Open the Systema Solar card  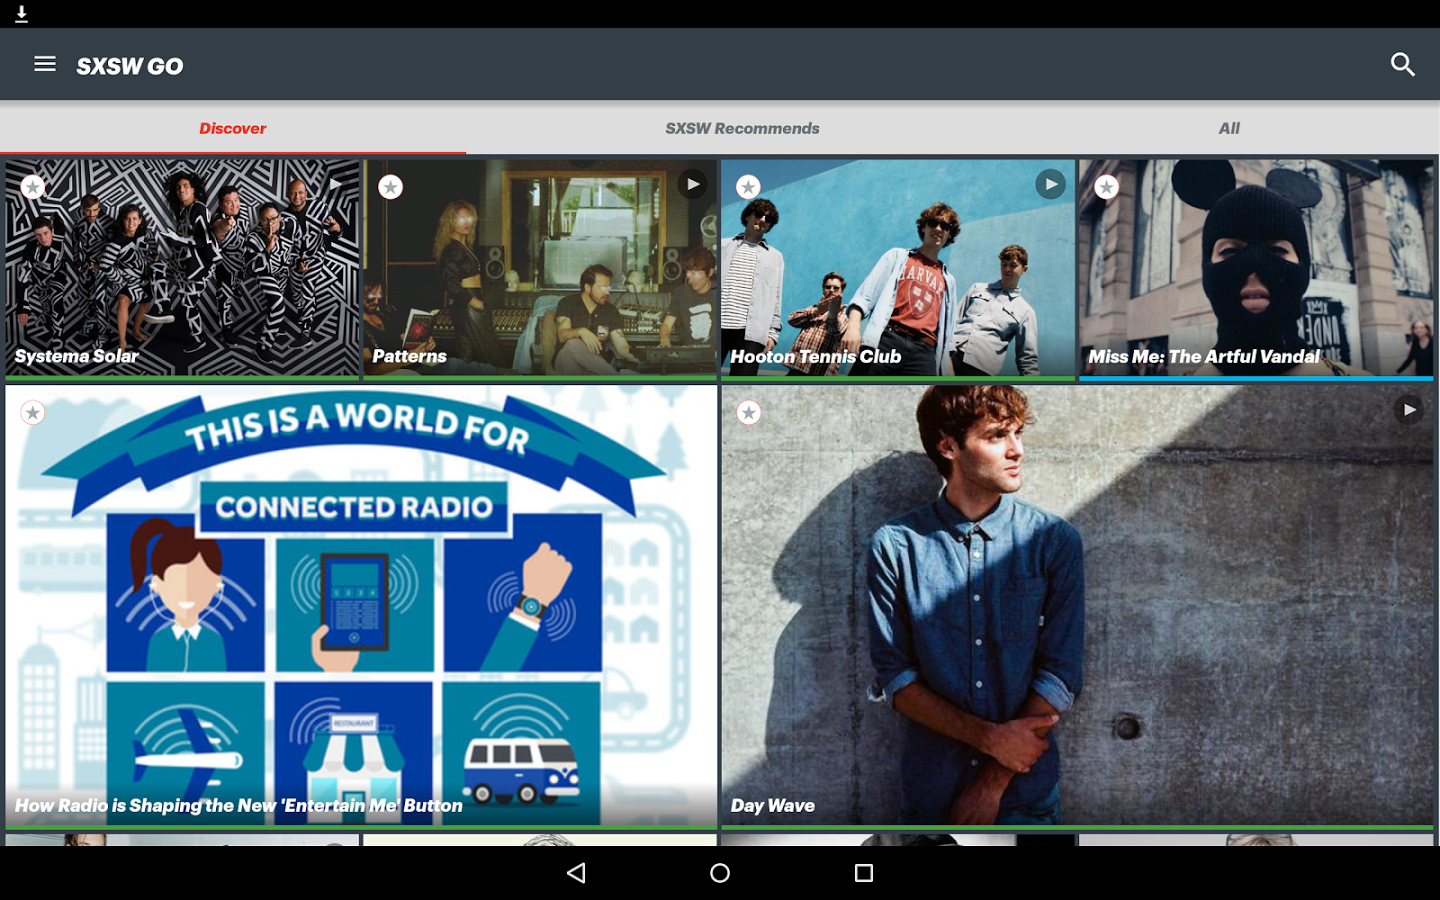pyautogui.click(x=182, y=268)
